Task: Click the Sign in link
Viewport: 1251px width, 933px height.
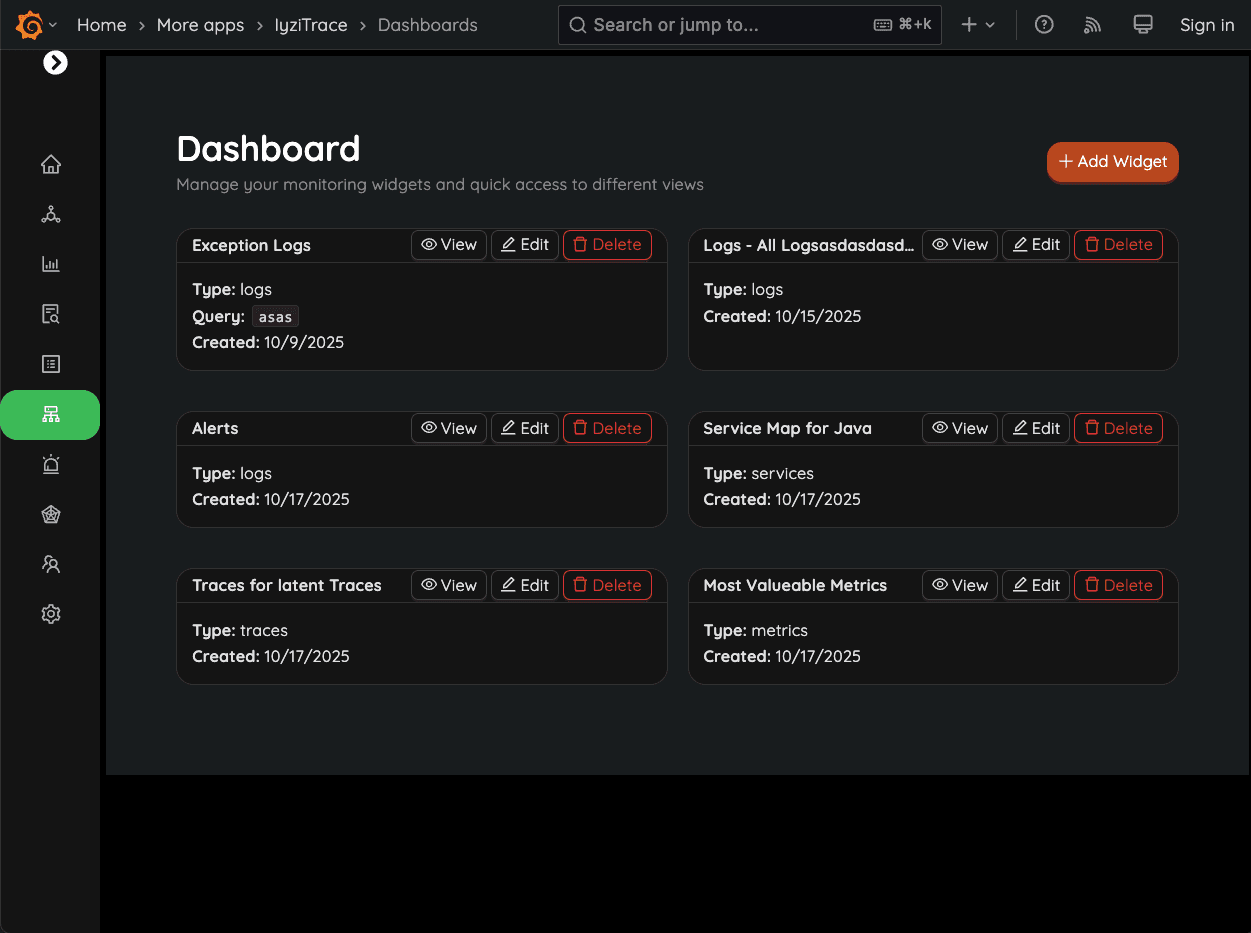Action: click(x=1207, y=24)
